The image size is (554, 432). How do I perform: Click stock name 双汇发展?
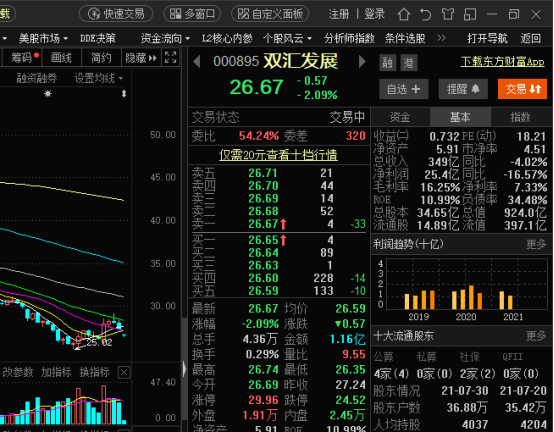pos(301,61)
